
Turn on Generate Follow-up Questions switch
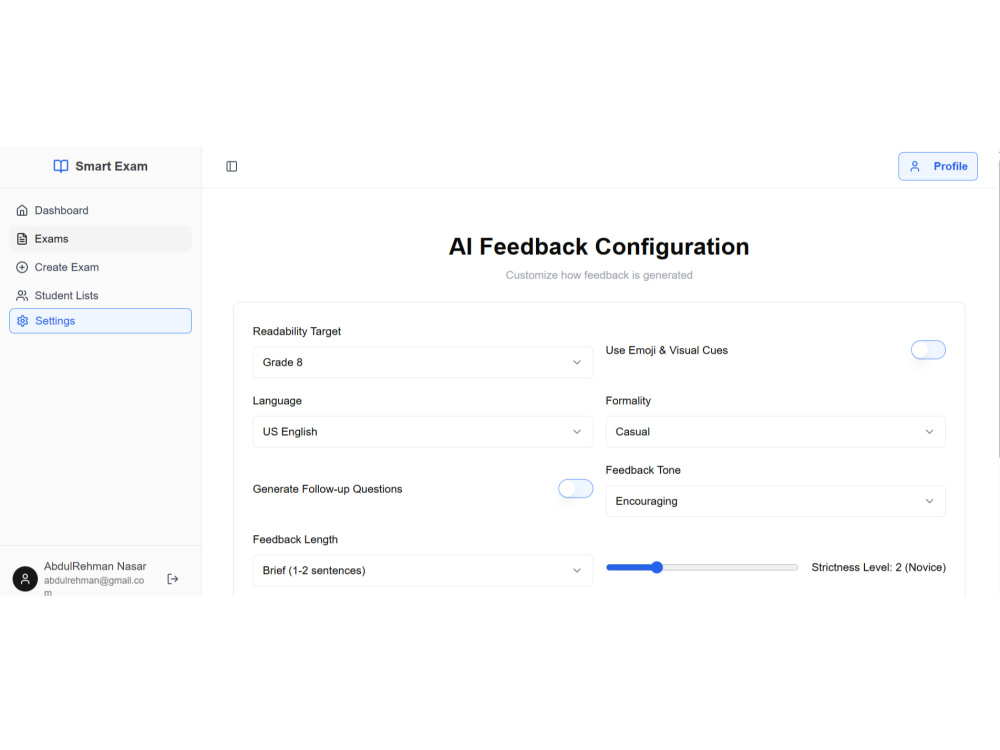pyautogui.click(x=575, y=489)
